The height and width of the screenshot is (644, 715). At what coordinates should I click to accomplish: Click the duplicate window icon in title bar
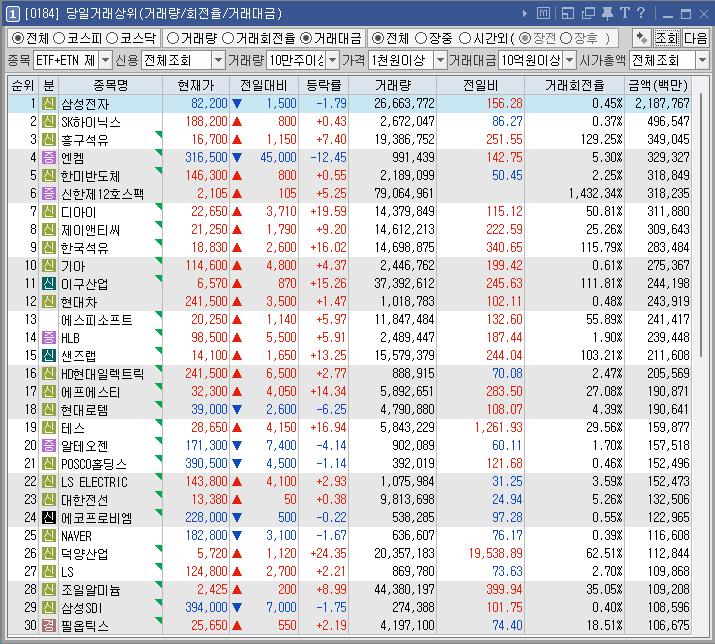pyautogui.click(x=588, y=13)
